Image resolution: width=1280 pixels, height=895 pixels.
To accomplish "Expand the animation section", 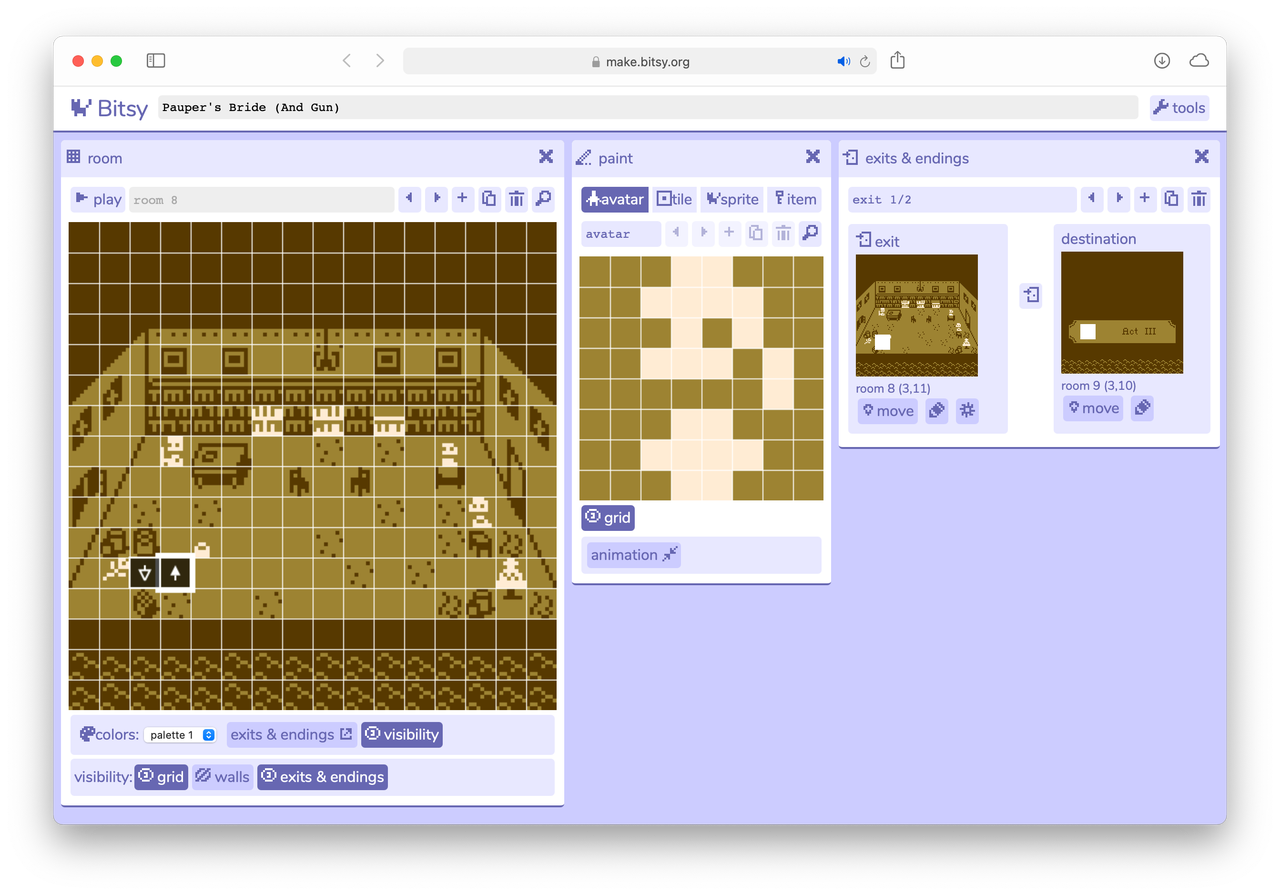I will click(x=634, y=555).
